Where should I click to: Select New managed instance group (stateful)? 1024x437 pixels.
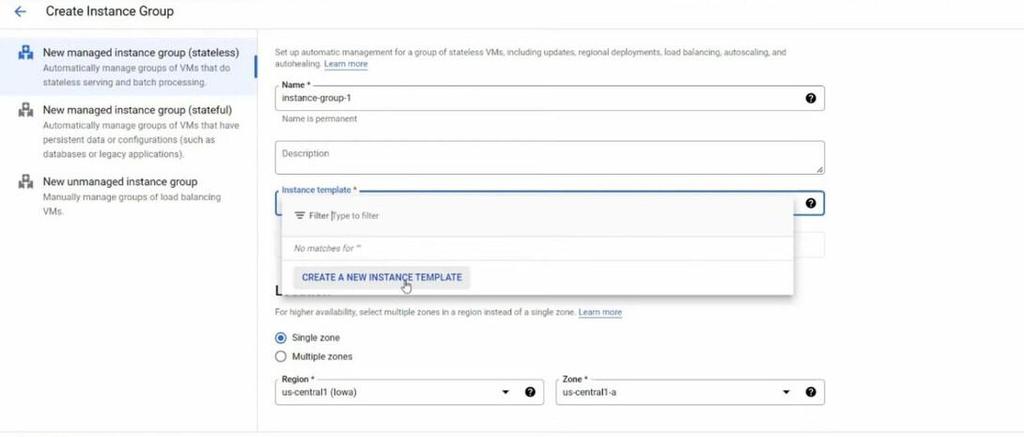click(x=137, y=110)
